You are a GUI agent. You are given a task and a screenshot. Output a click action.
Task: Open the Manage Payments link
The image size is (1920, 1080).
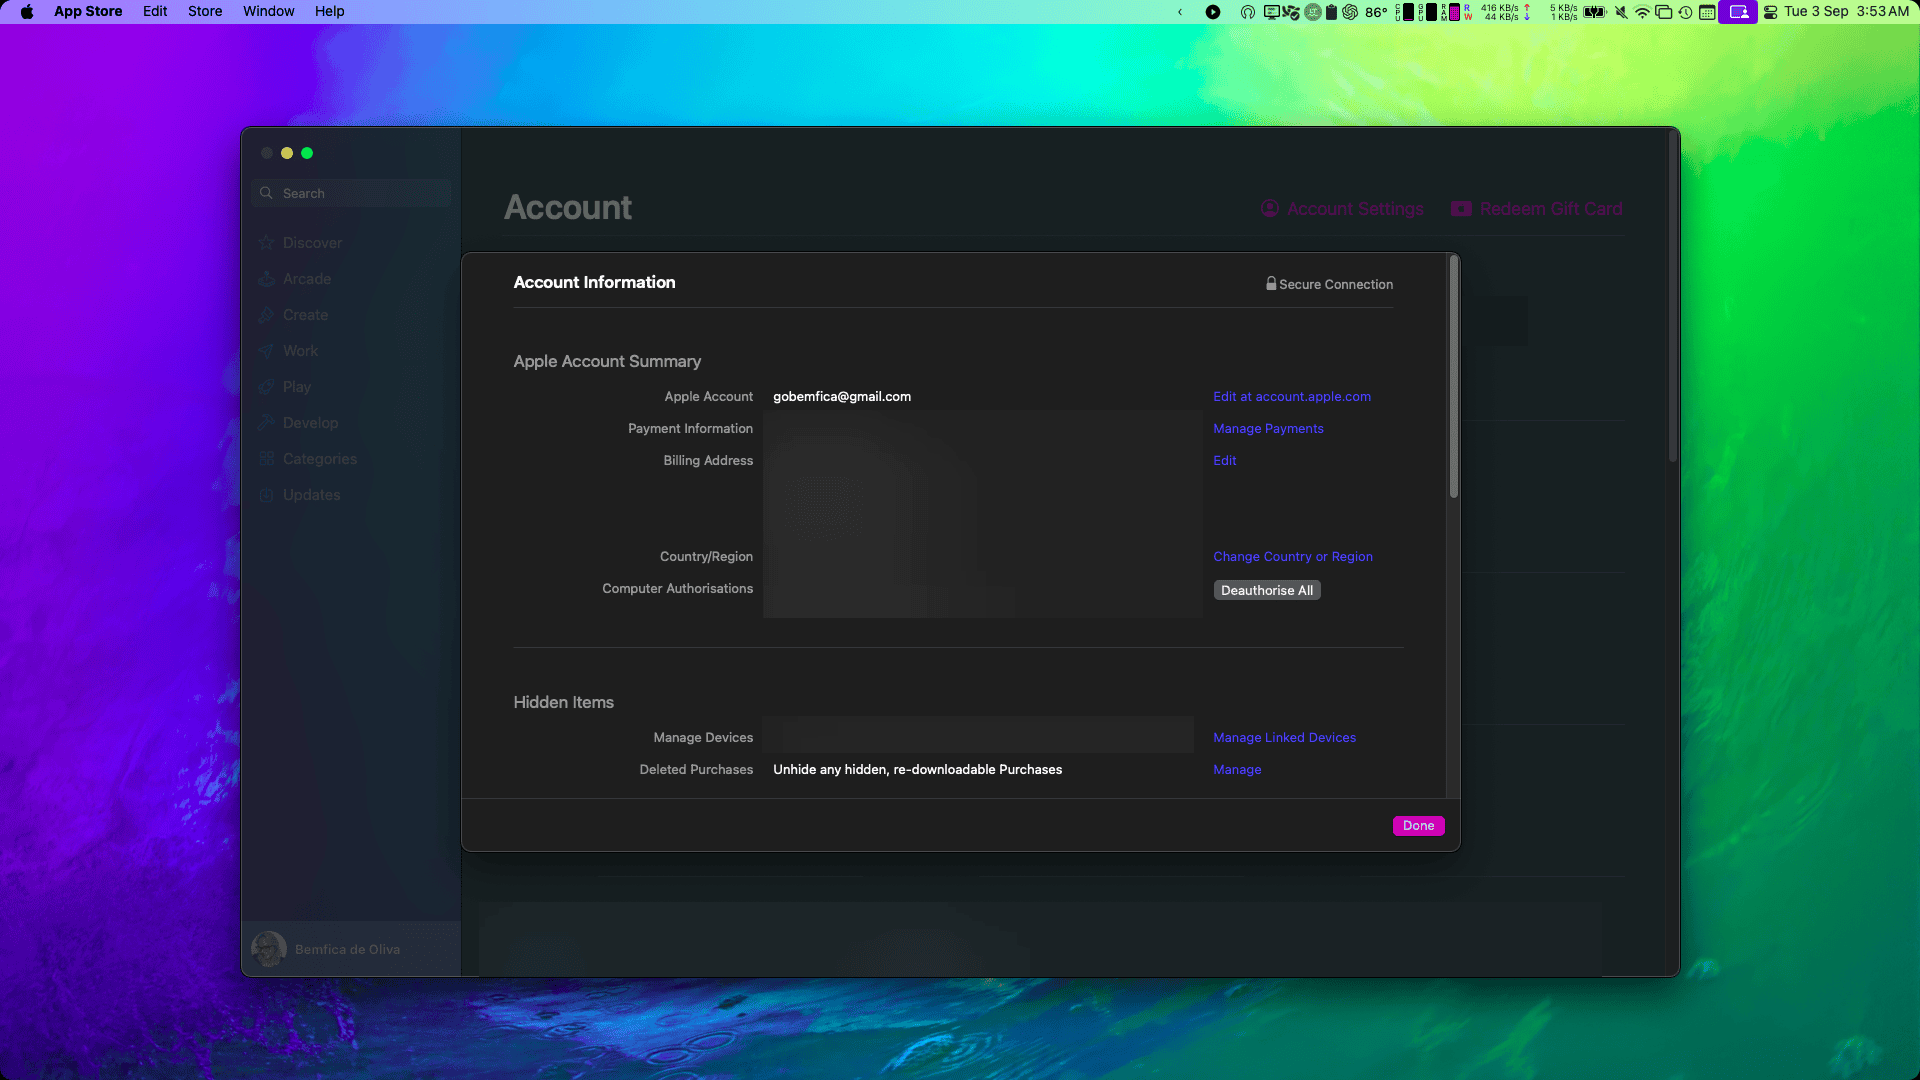tap(1268, 428)
